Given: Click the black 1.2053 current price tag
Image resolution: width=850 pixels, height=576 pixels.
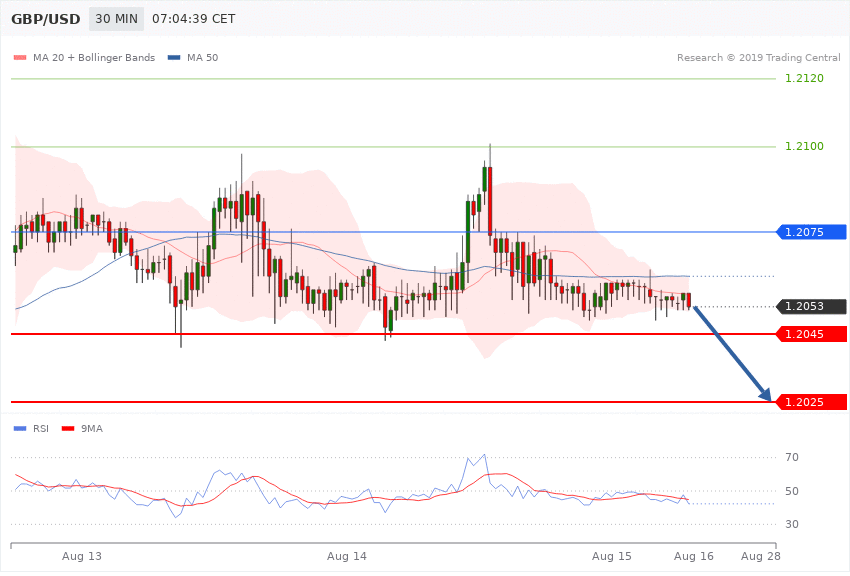Looking at the screenshot, I should [x=812, y=306].
